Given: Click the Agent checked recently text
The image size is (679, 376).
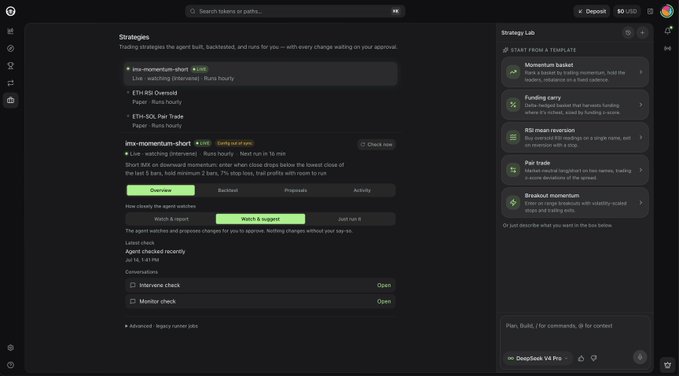Looking at the screenshot, I should [x=155, y=251].
